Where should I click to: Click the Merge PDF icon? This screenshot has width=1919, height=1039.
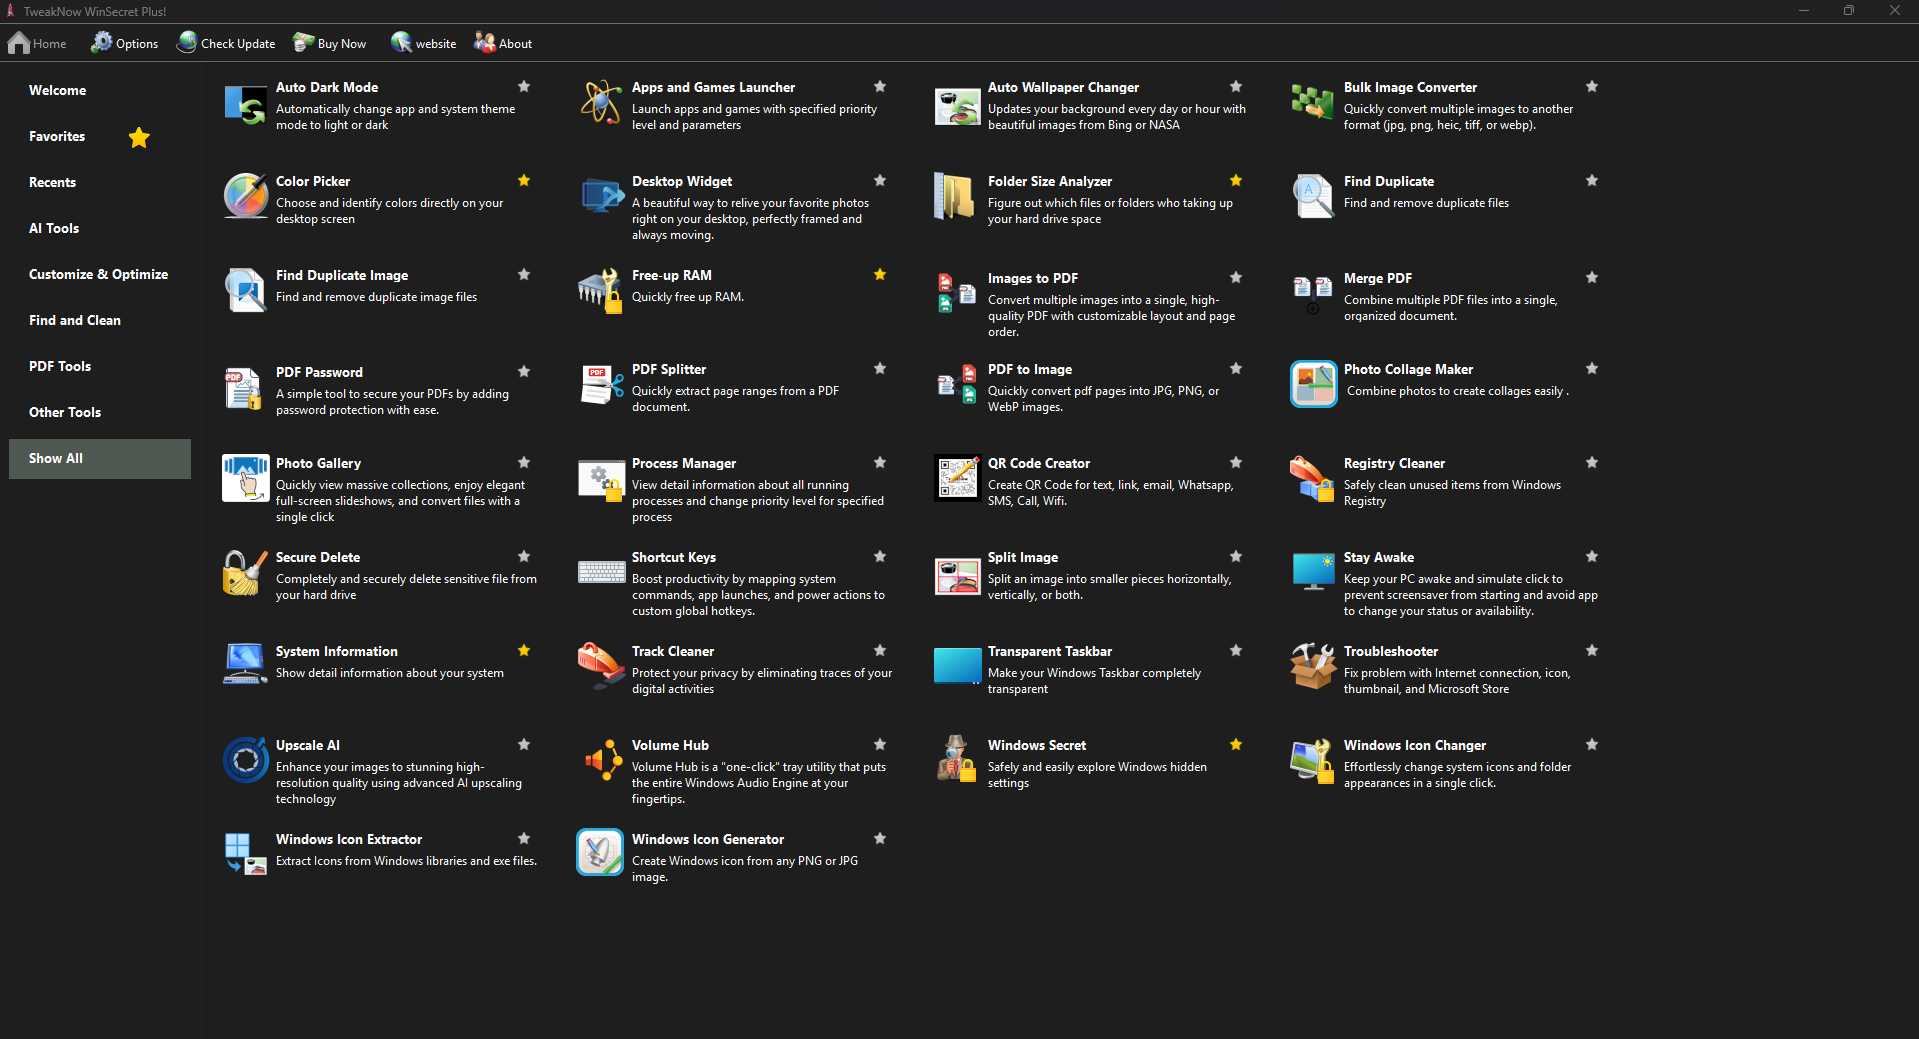click(1313, 293)
